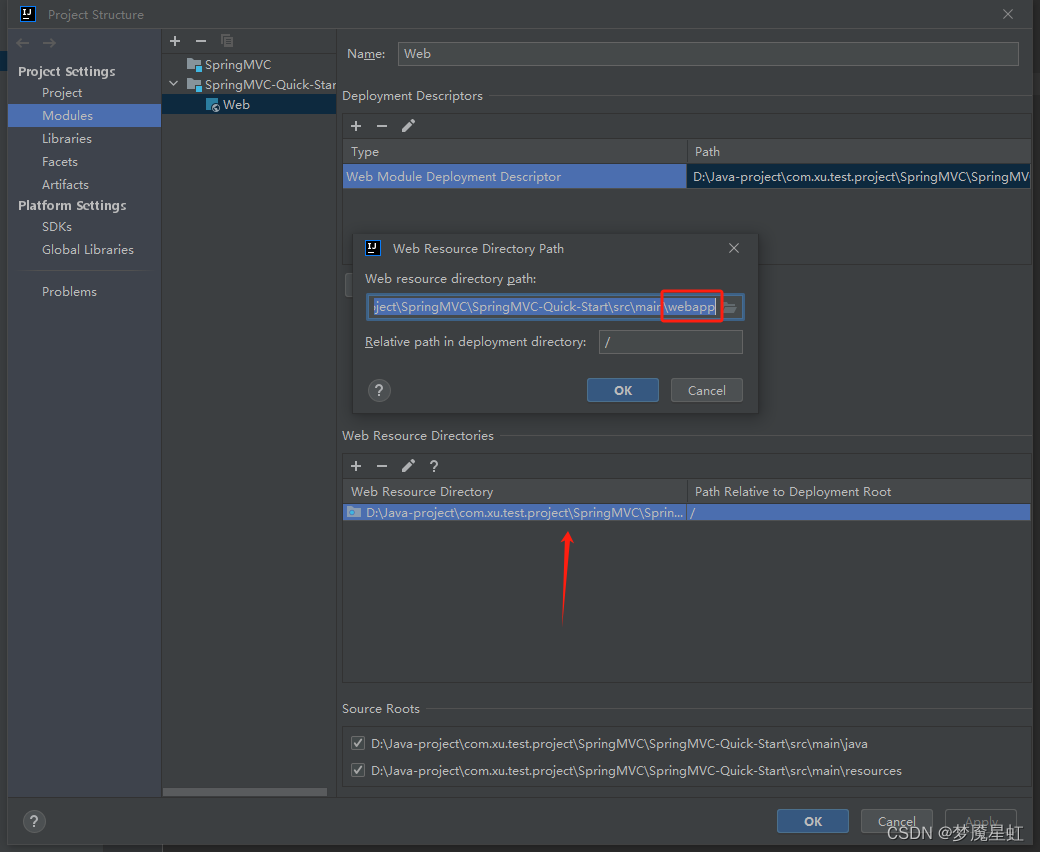This screenshot has height=852, width=1040.
Task: Click the Name field containing Web
Action: [x=708, y=54]
